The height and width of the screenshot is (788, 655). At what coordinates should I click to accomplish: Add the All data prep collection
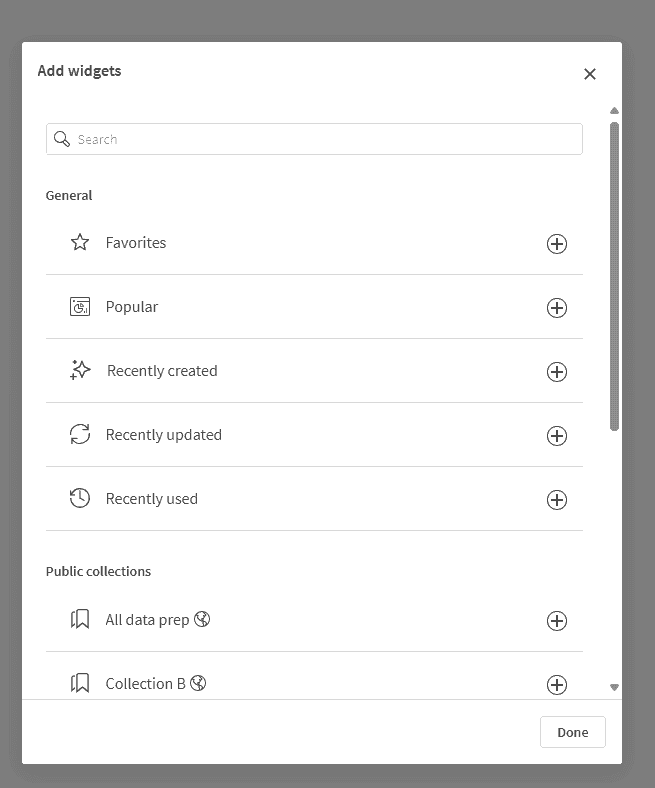(557, 621)
